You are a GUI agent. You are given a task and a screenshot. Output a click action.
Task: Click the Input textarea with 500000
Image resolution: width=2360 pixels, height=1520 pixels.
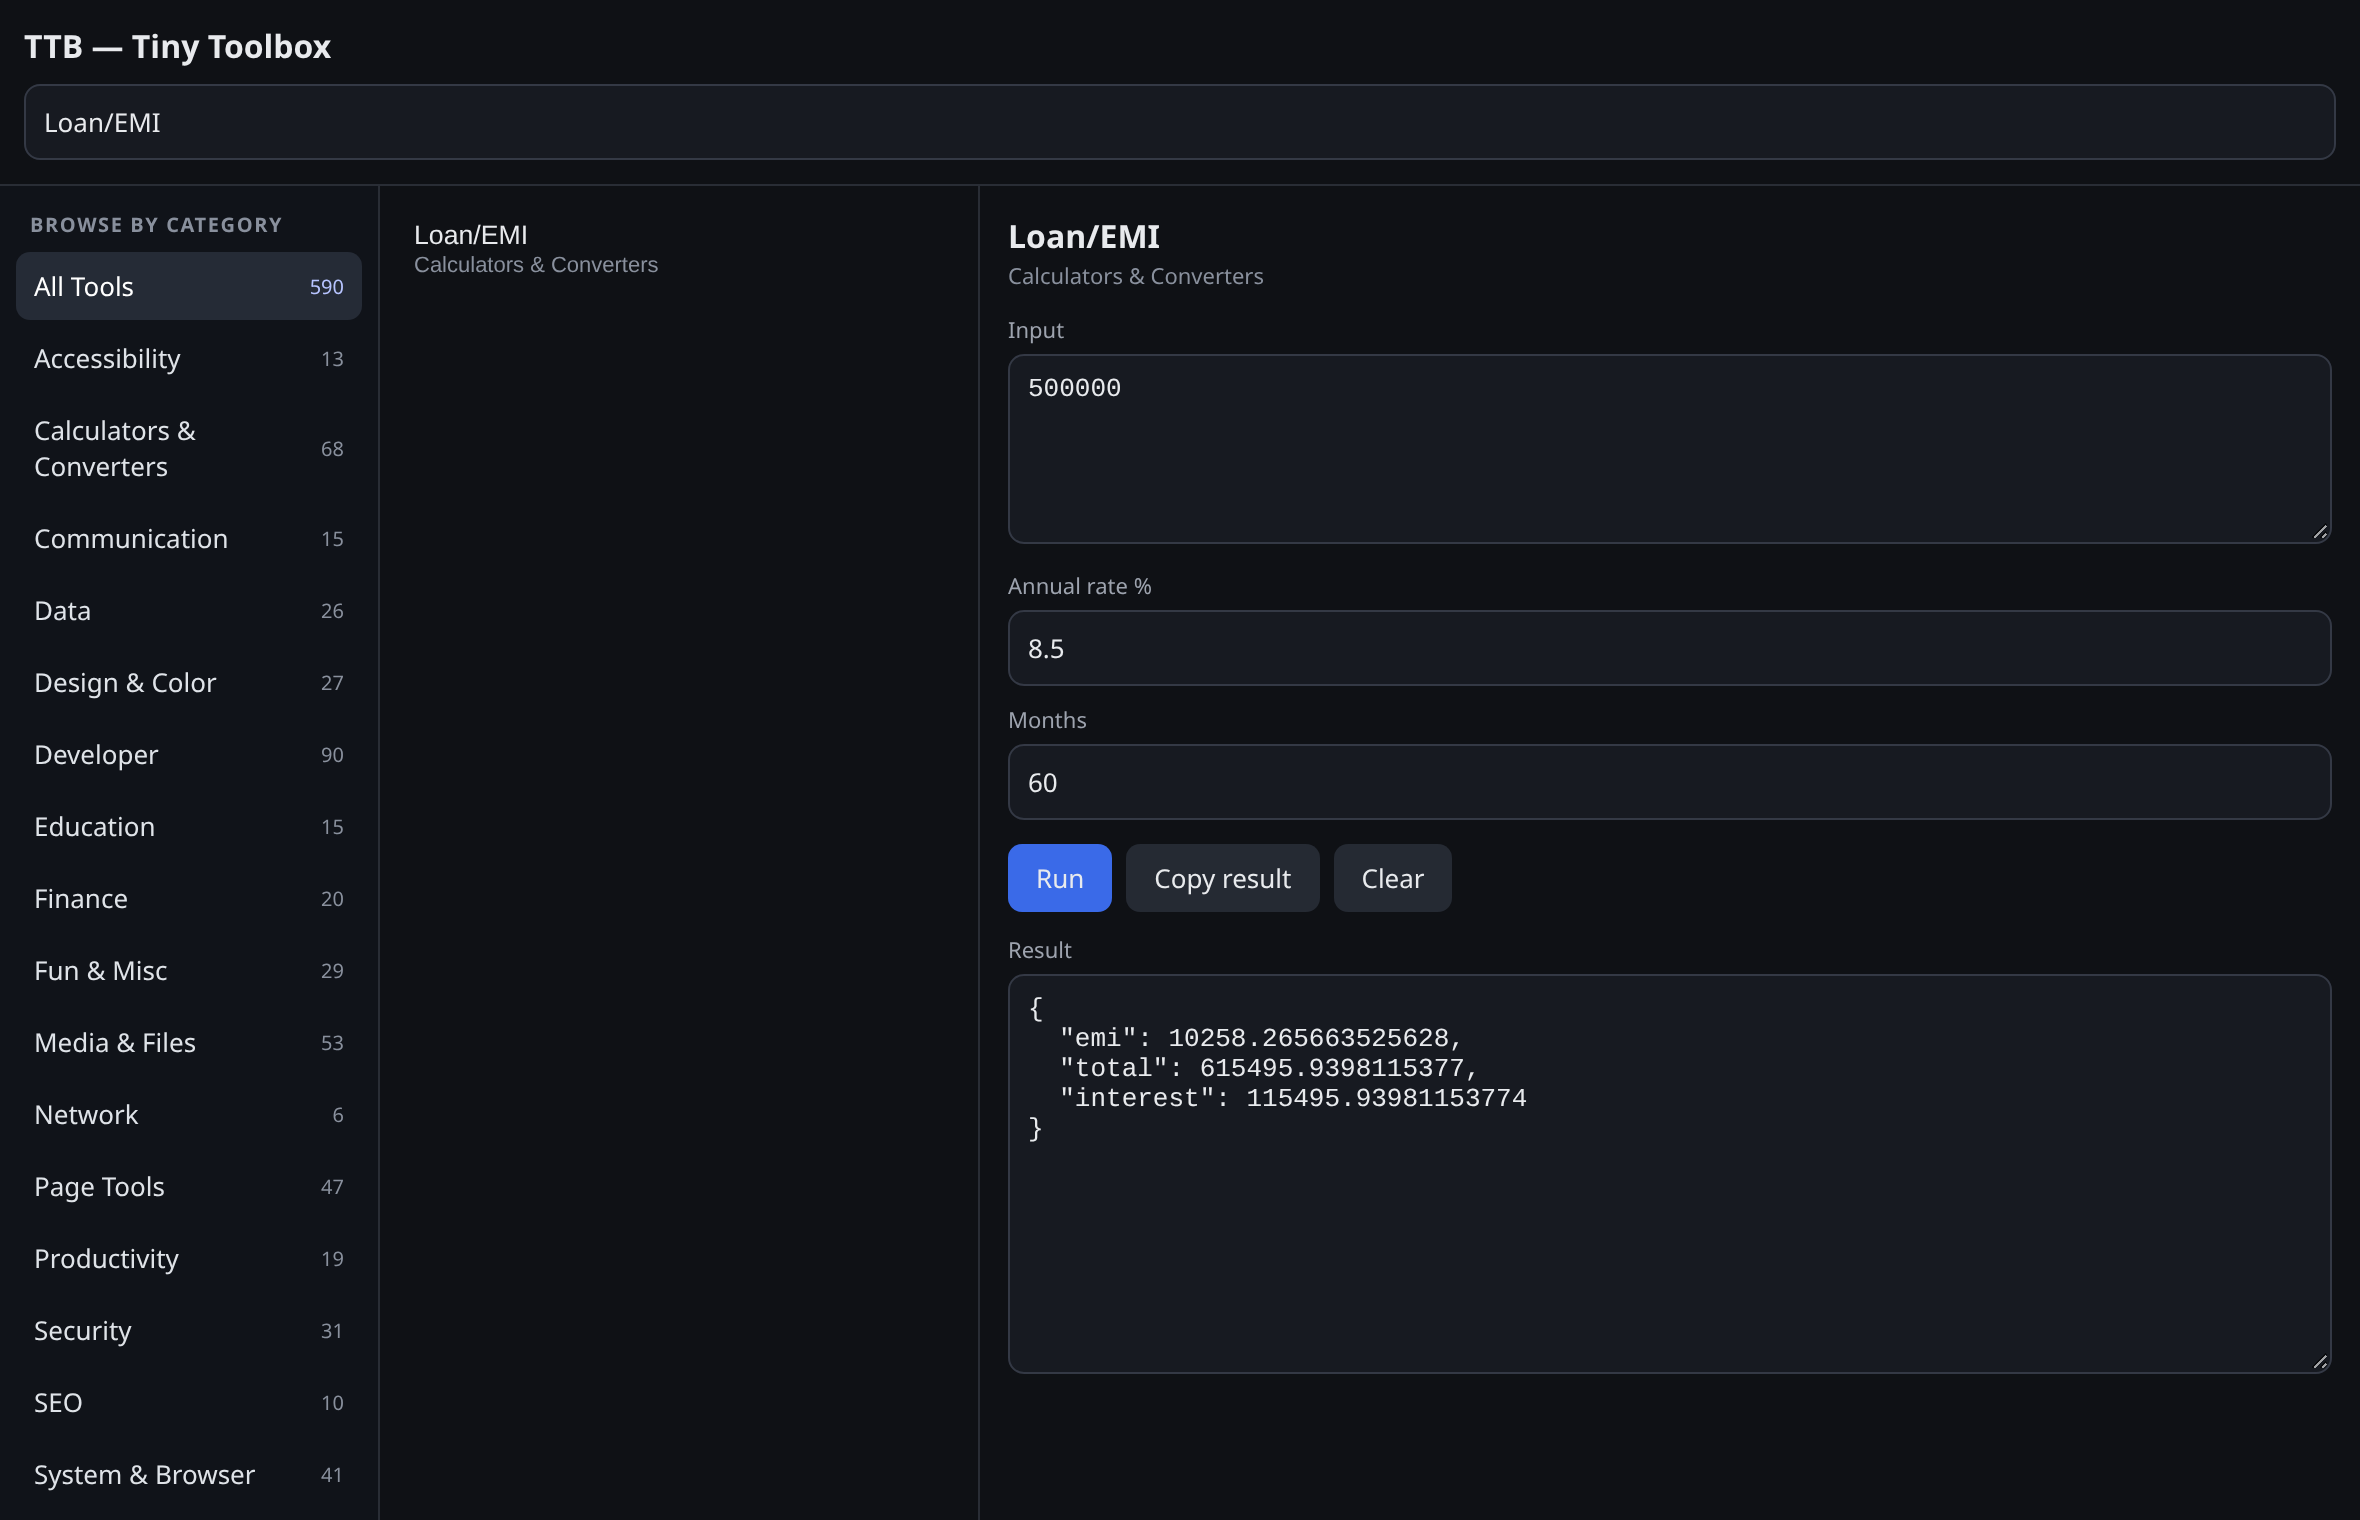pos(1669,449)
